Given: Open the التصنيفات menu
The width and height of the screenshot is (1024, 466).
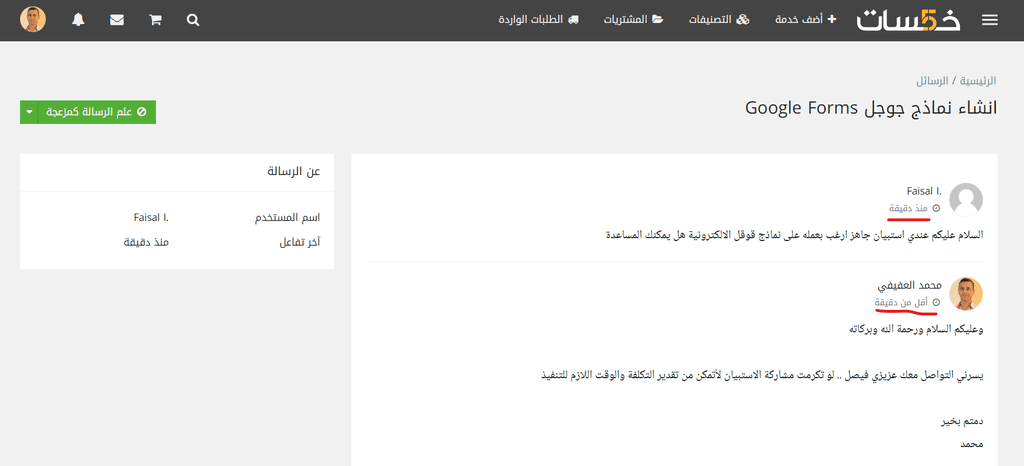Looking at the screenshot, I should tap(719, 20).
